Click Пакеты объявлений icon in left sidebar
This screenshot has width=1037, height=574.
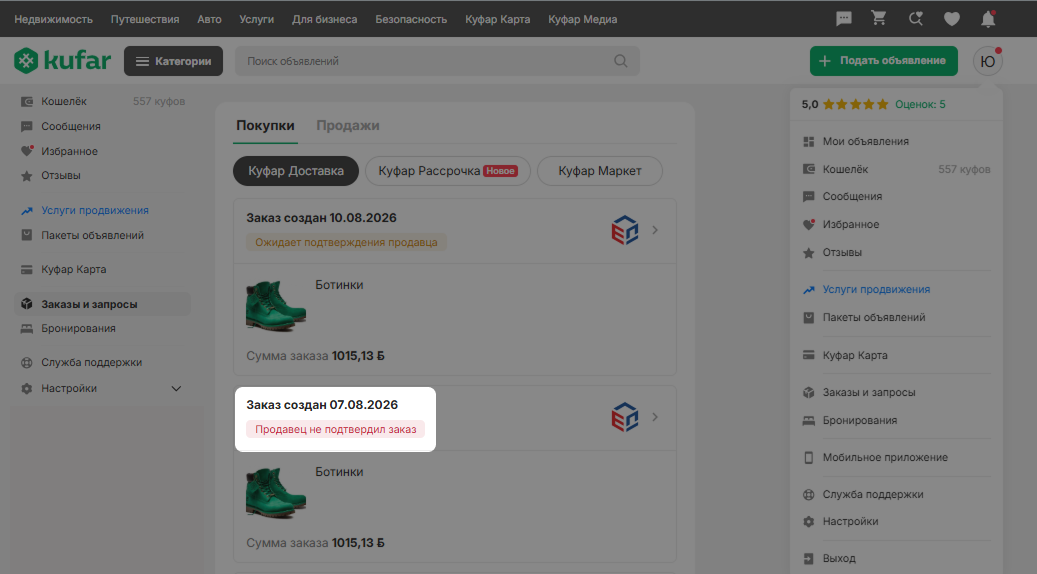[x=26, y=235]
